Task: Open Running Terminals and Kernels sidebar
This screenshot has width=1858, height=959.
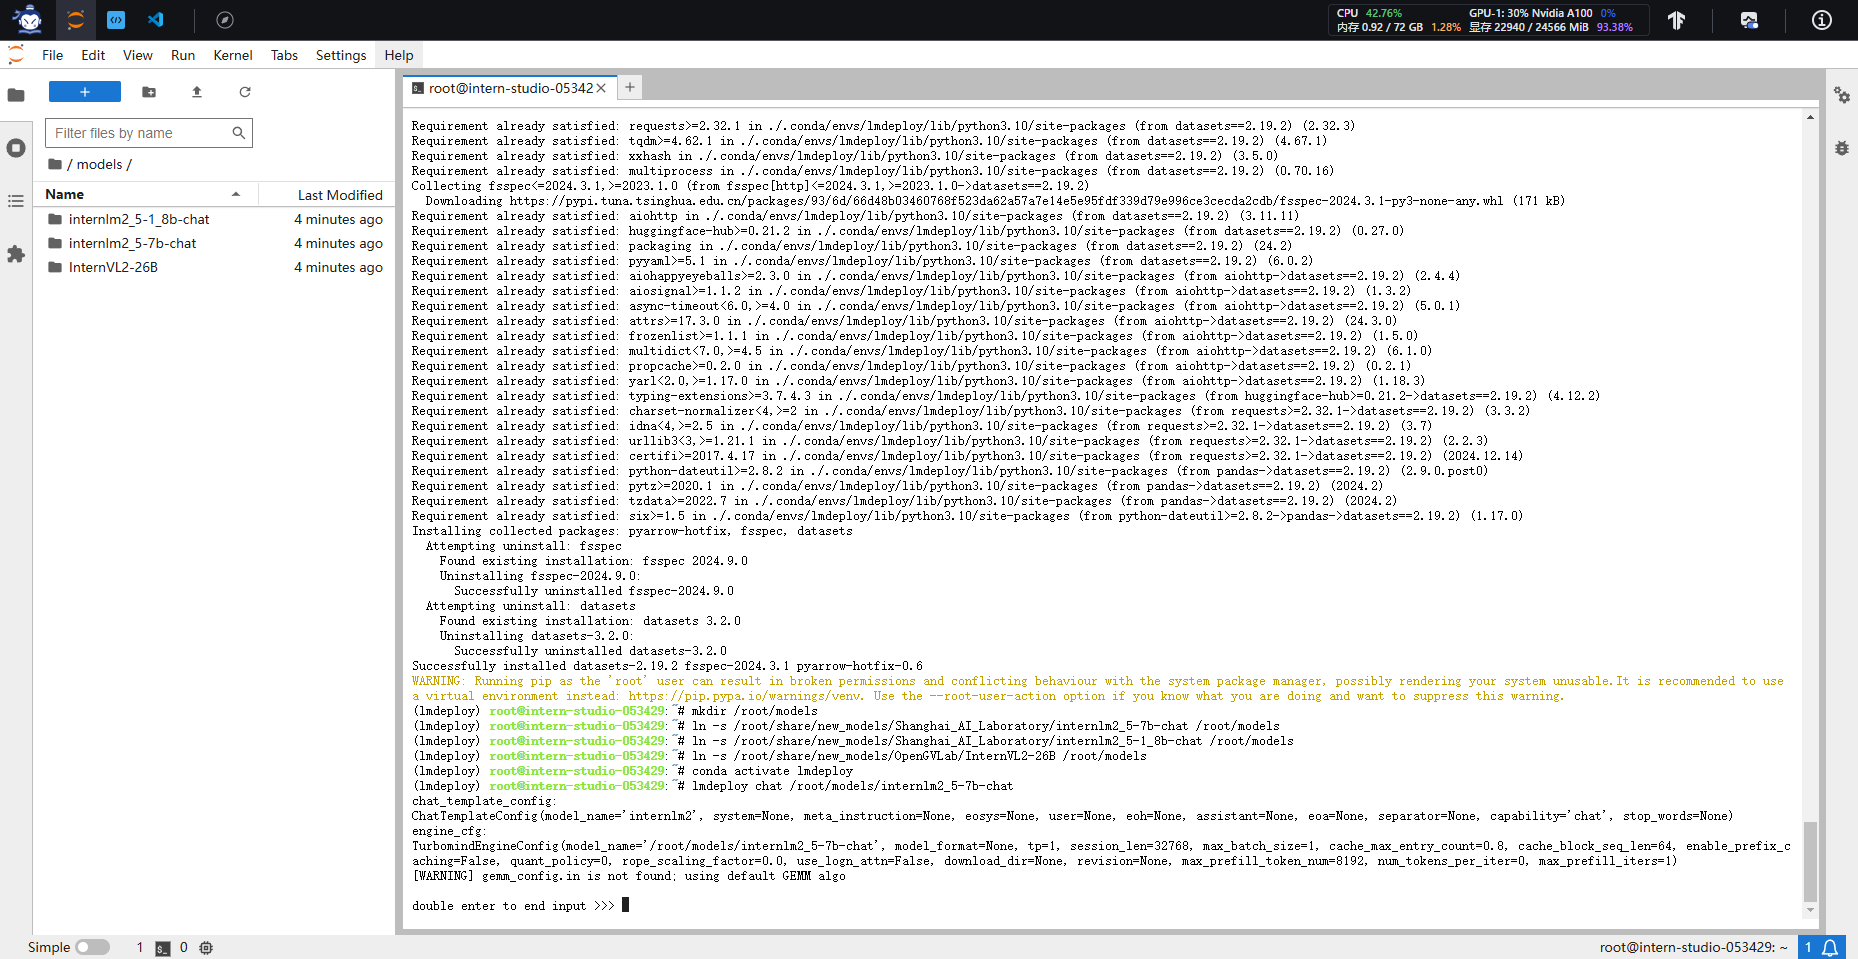Action: pyautogui.click(x=16, y=148)
